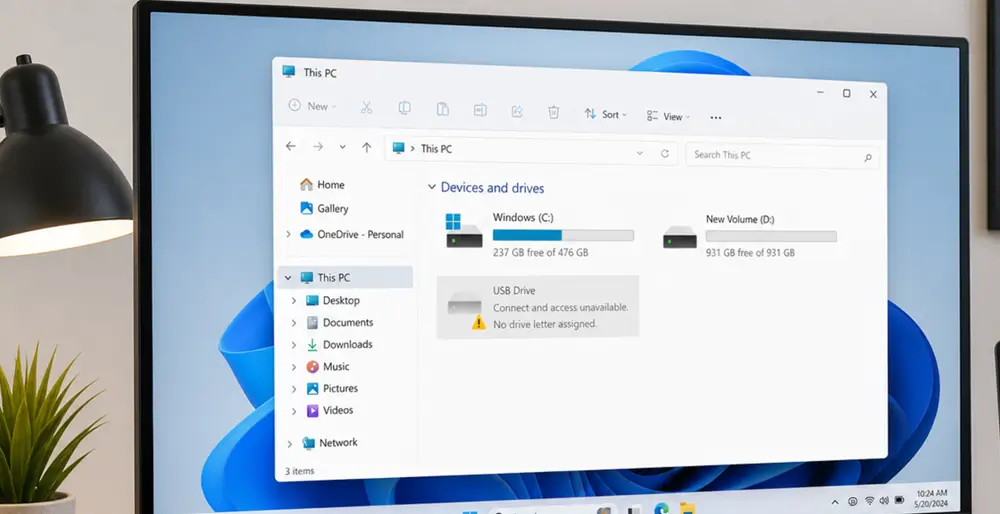Click the Rename icon in toolbar
The height and width of the screenshot is (514, 1000).
point(480,110)
